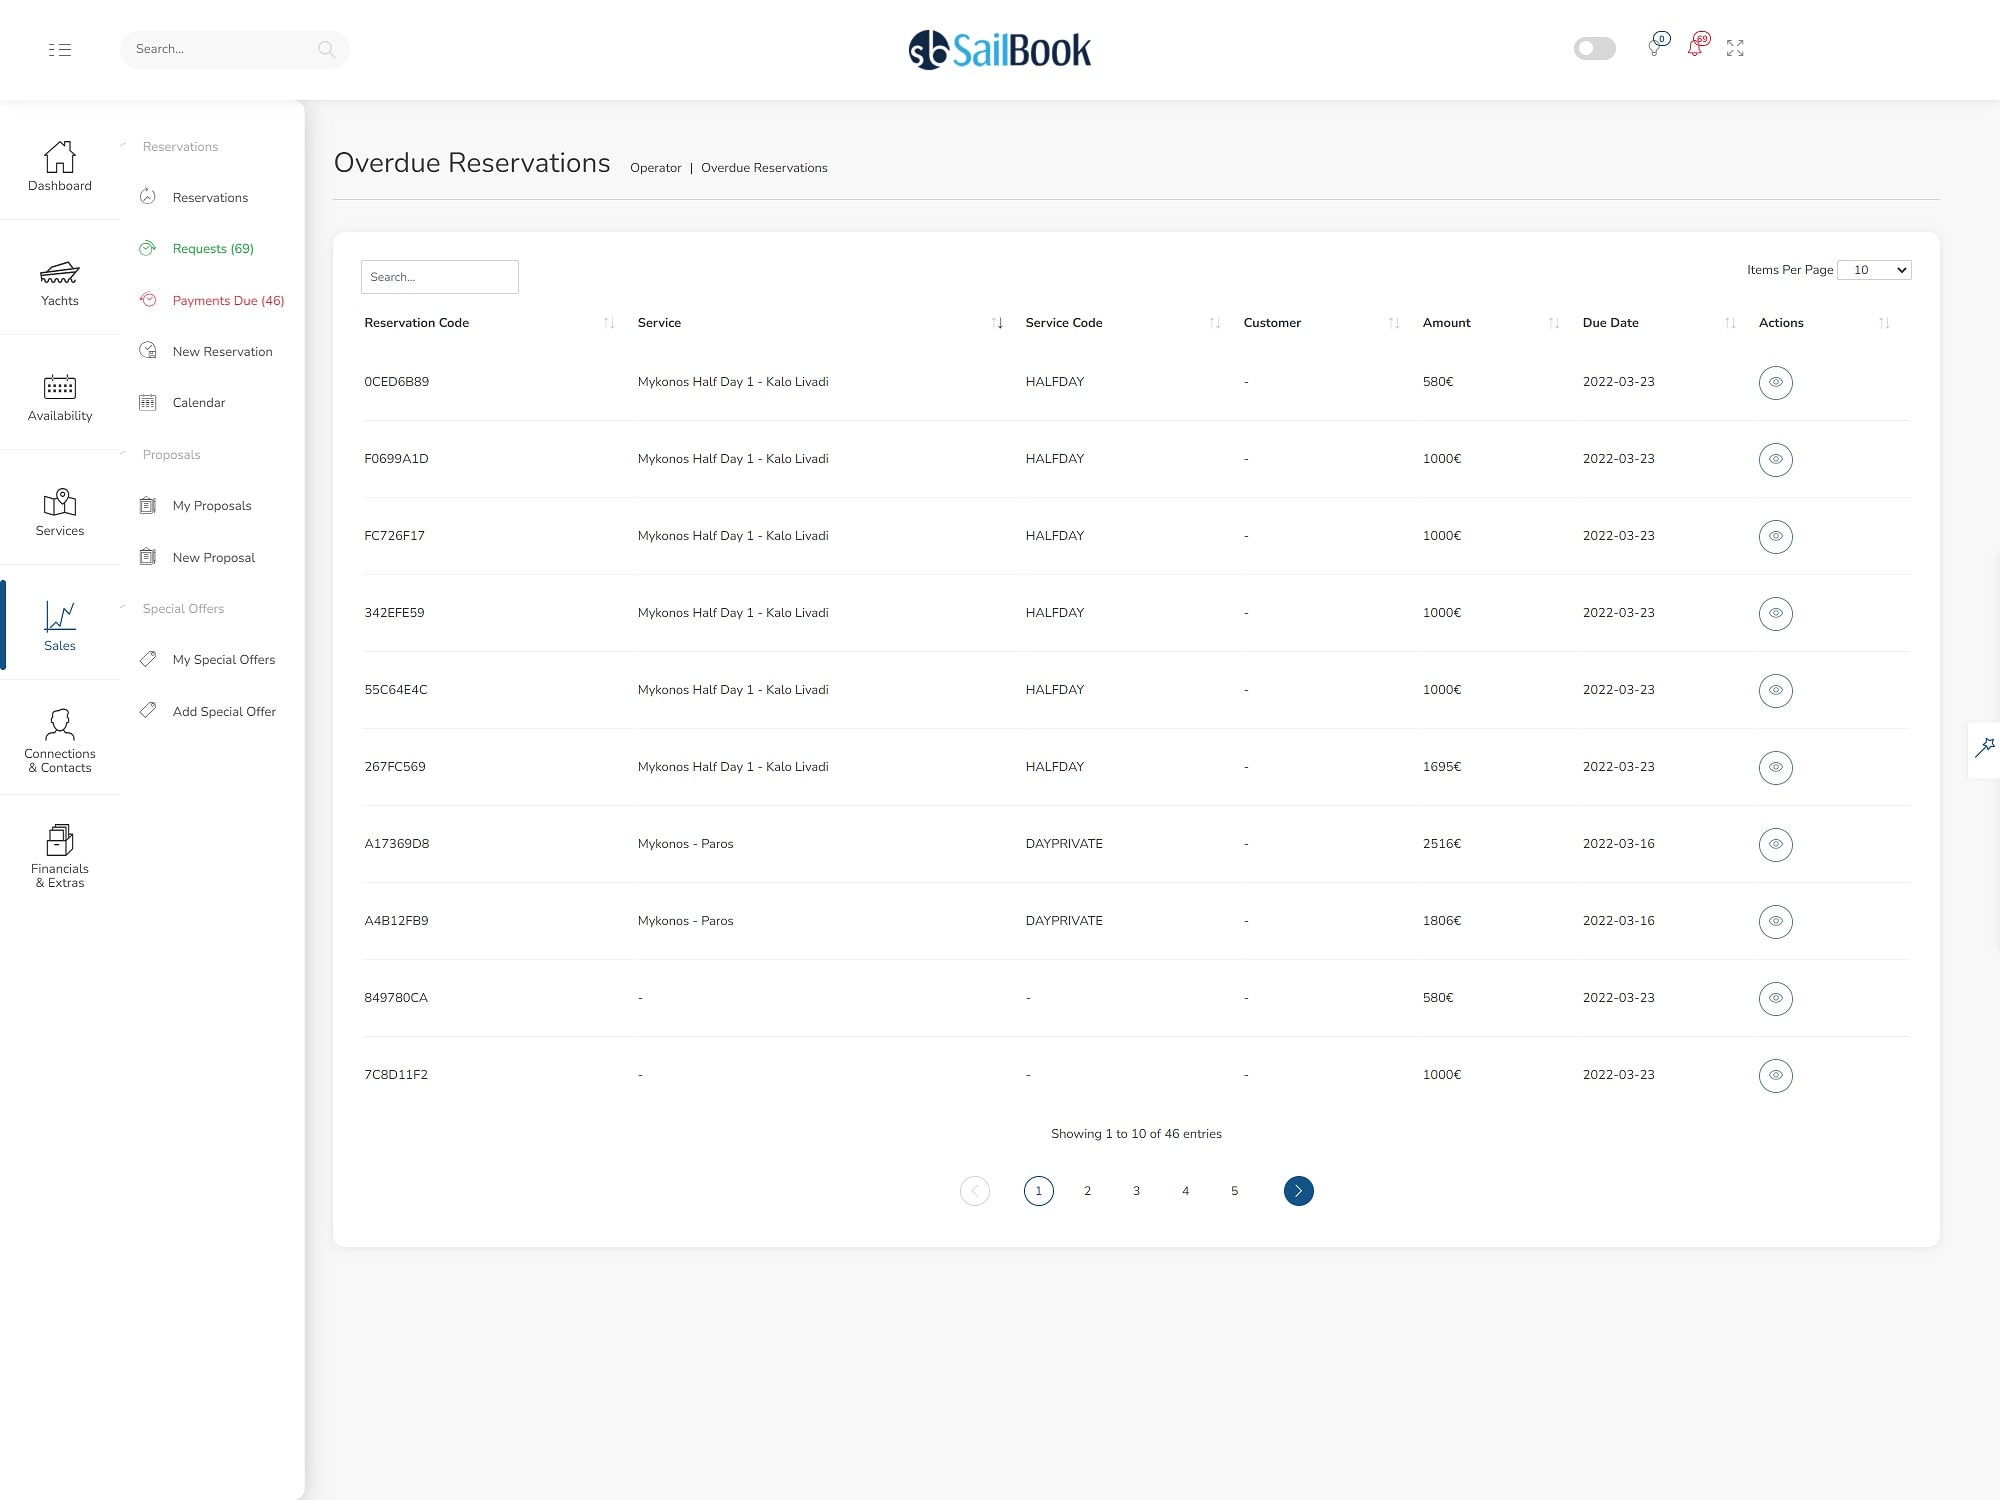This screenshot has height=1500, width=2000.
Task: Toggle the dark mode switch in header
Action: point(1594,48)
